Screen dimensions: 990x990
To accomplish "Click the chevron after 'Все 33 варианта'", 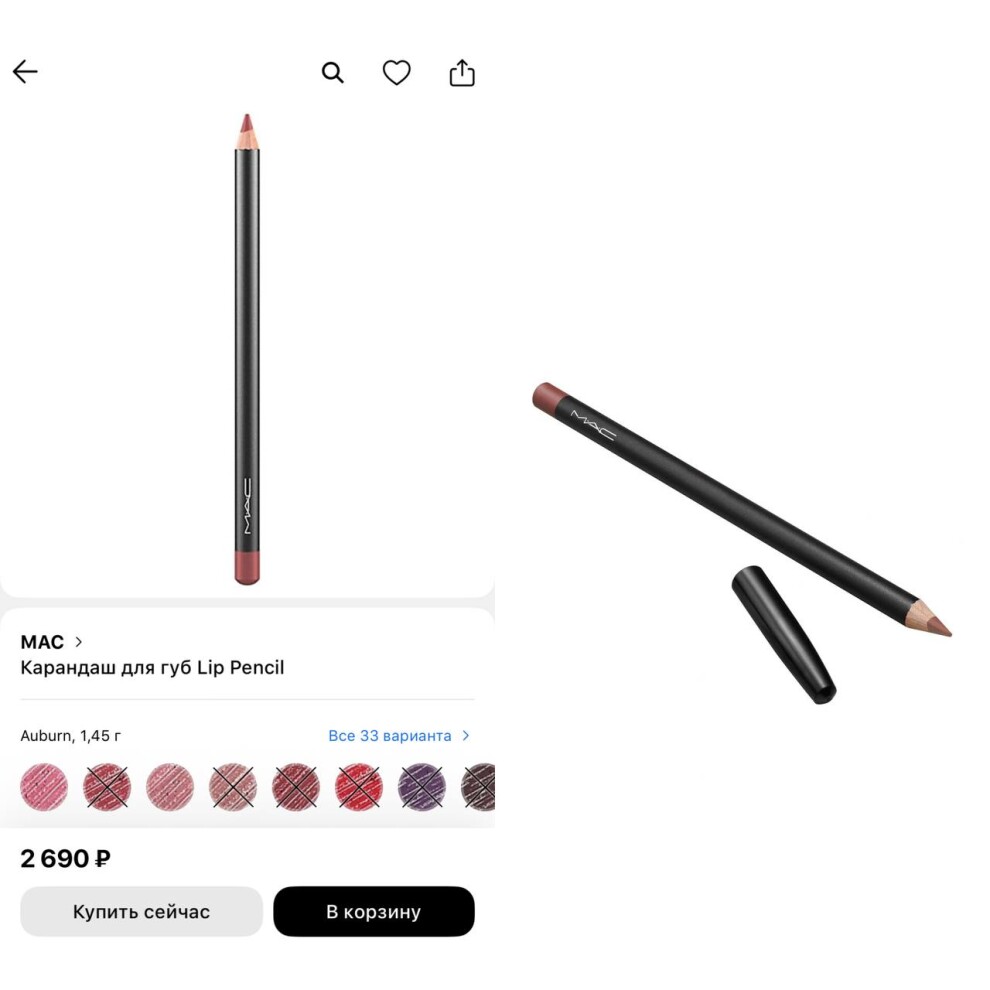I will coord(466,736).
